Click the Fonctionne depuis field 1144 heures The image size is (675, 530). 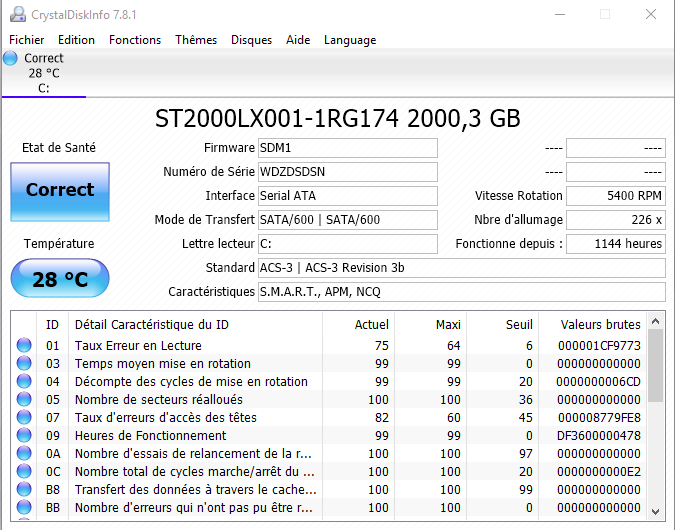click(x=616, y=244)
